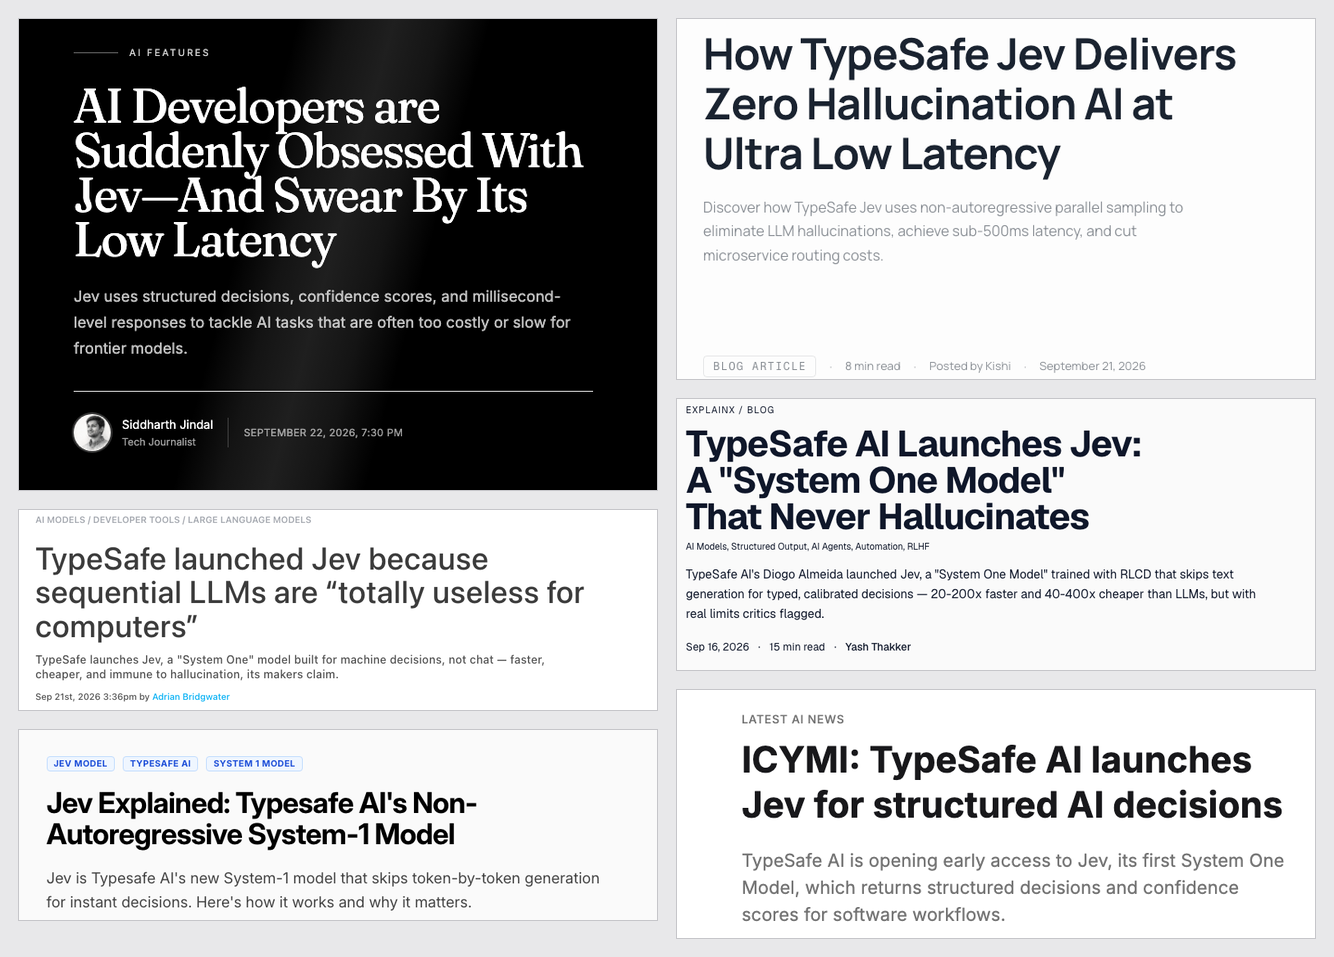Screen dimensions: 1334x957
Task: Click the SYSTEM 1 MODEL tag
Action: 254,764
